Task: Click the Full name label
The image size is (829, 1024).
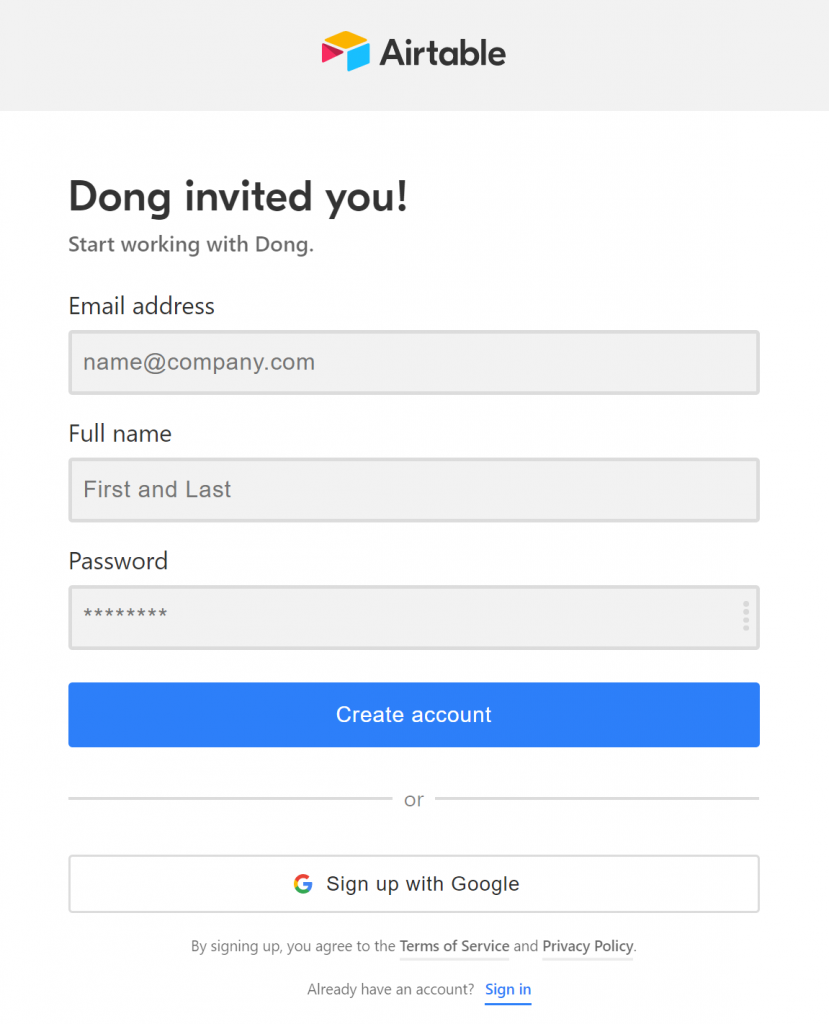Action: 120,434
